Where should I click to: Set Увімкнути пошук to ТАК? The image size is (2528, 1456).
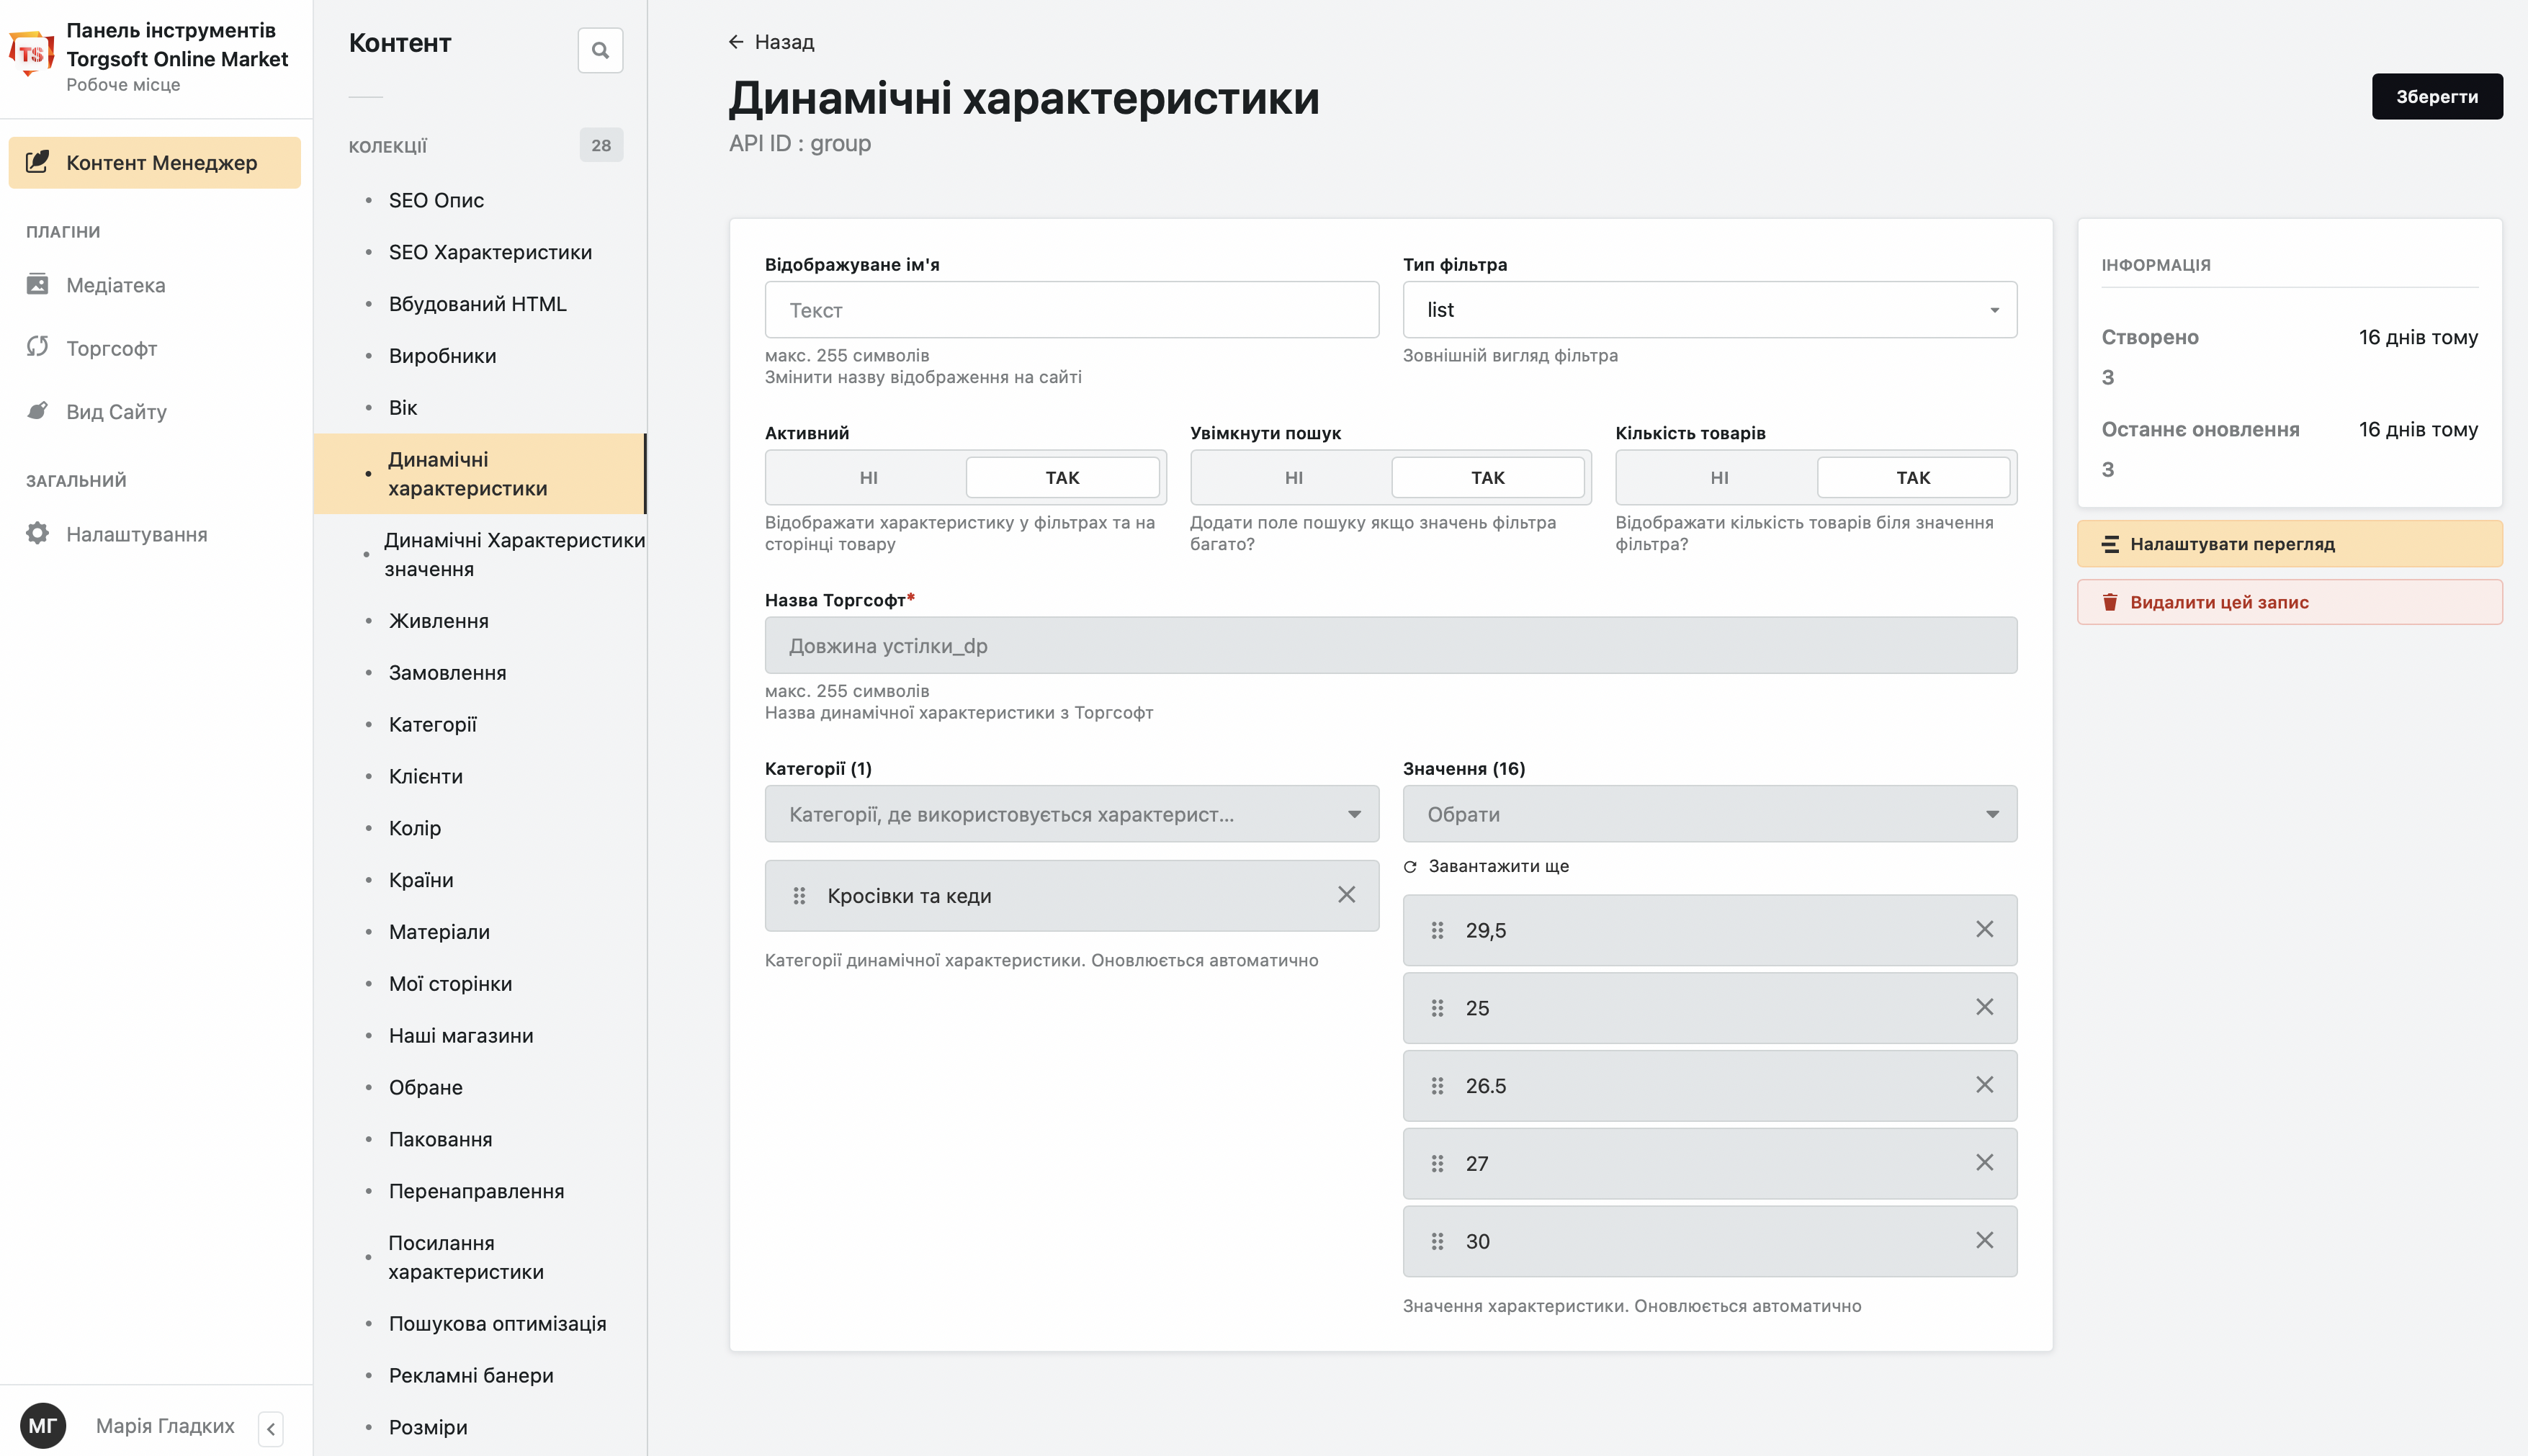pyautogui.click(x=1487, y=478)
